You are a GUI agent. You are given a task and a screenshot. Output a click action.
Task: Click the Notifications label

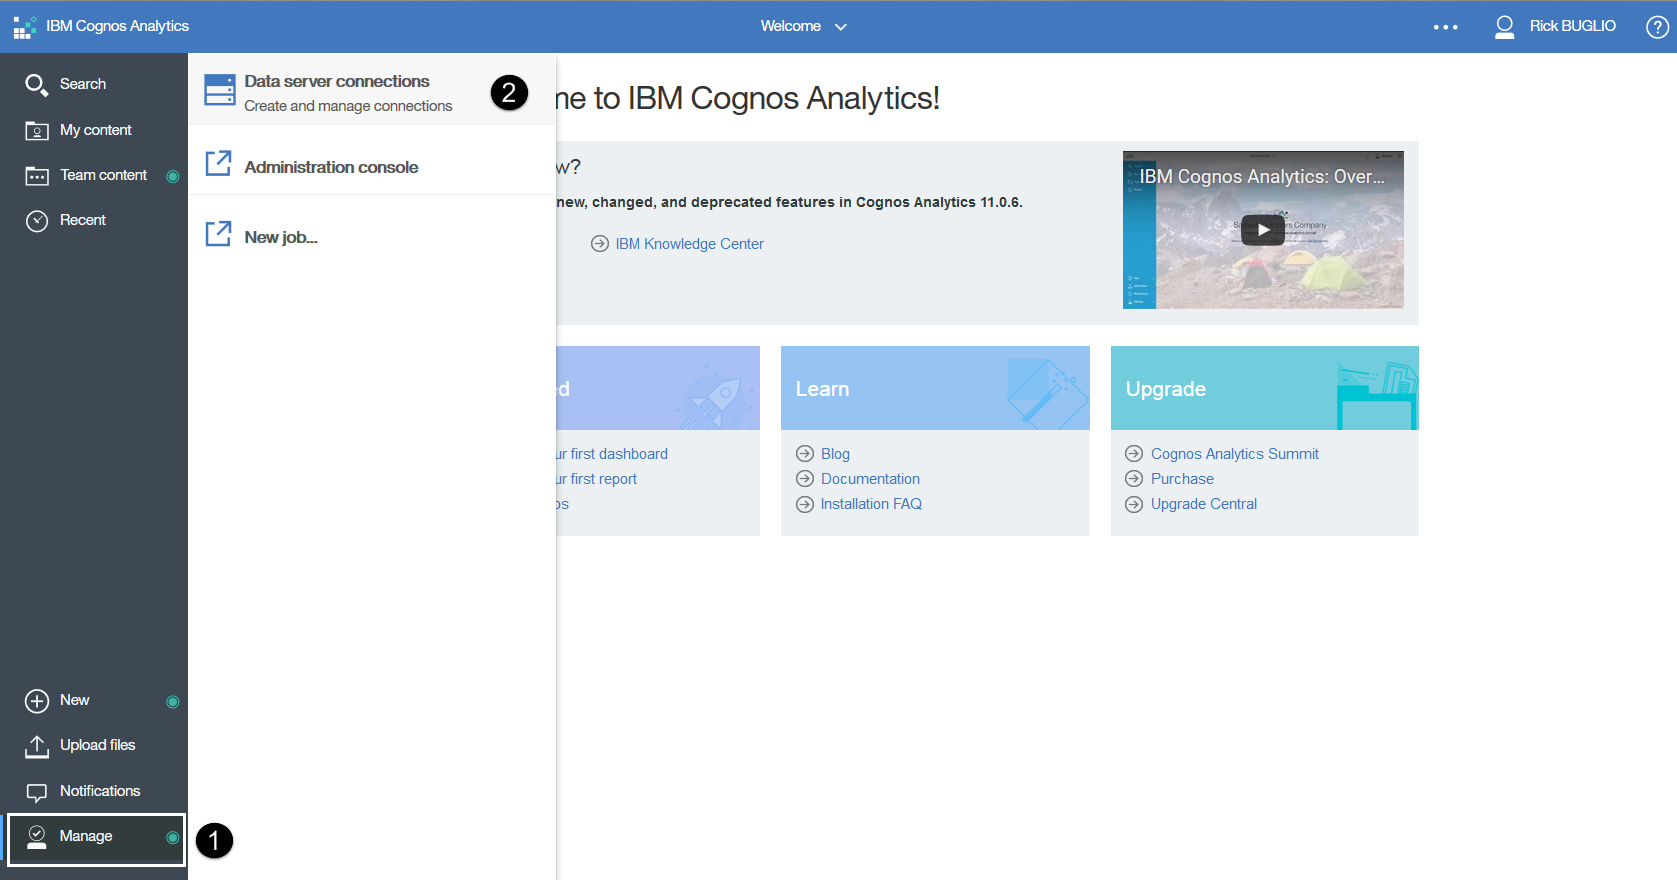[100, 791]
